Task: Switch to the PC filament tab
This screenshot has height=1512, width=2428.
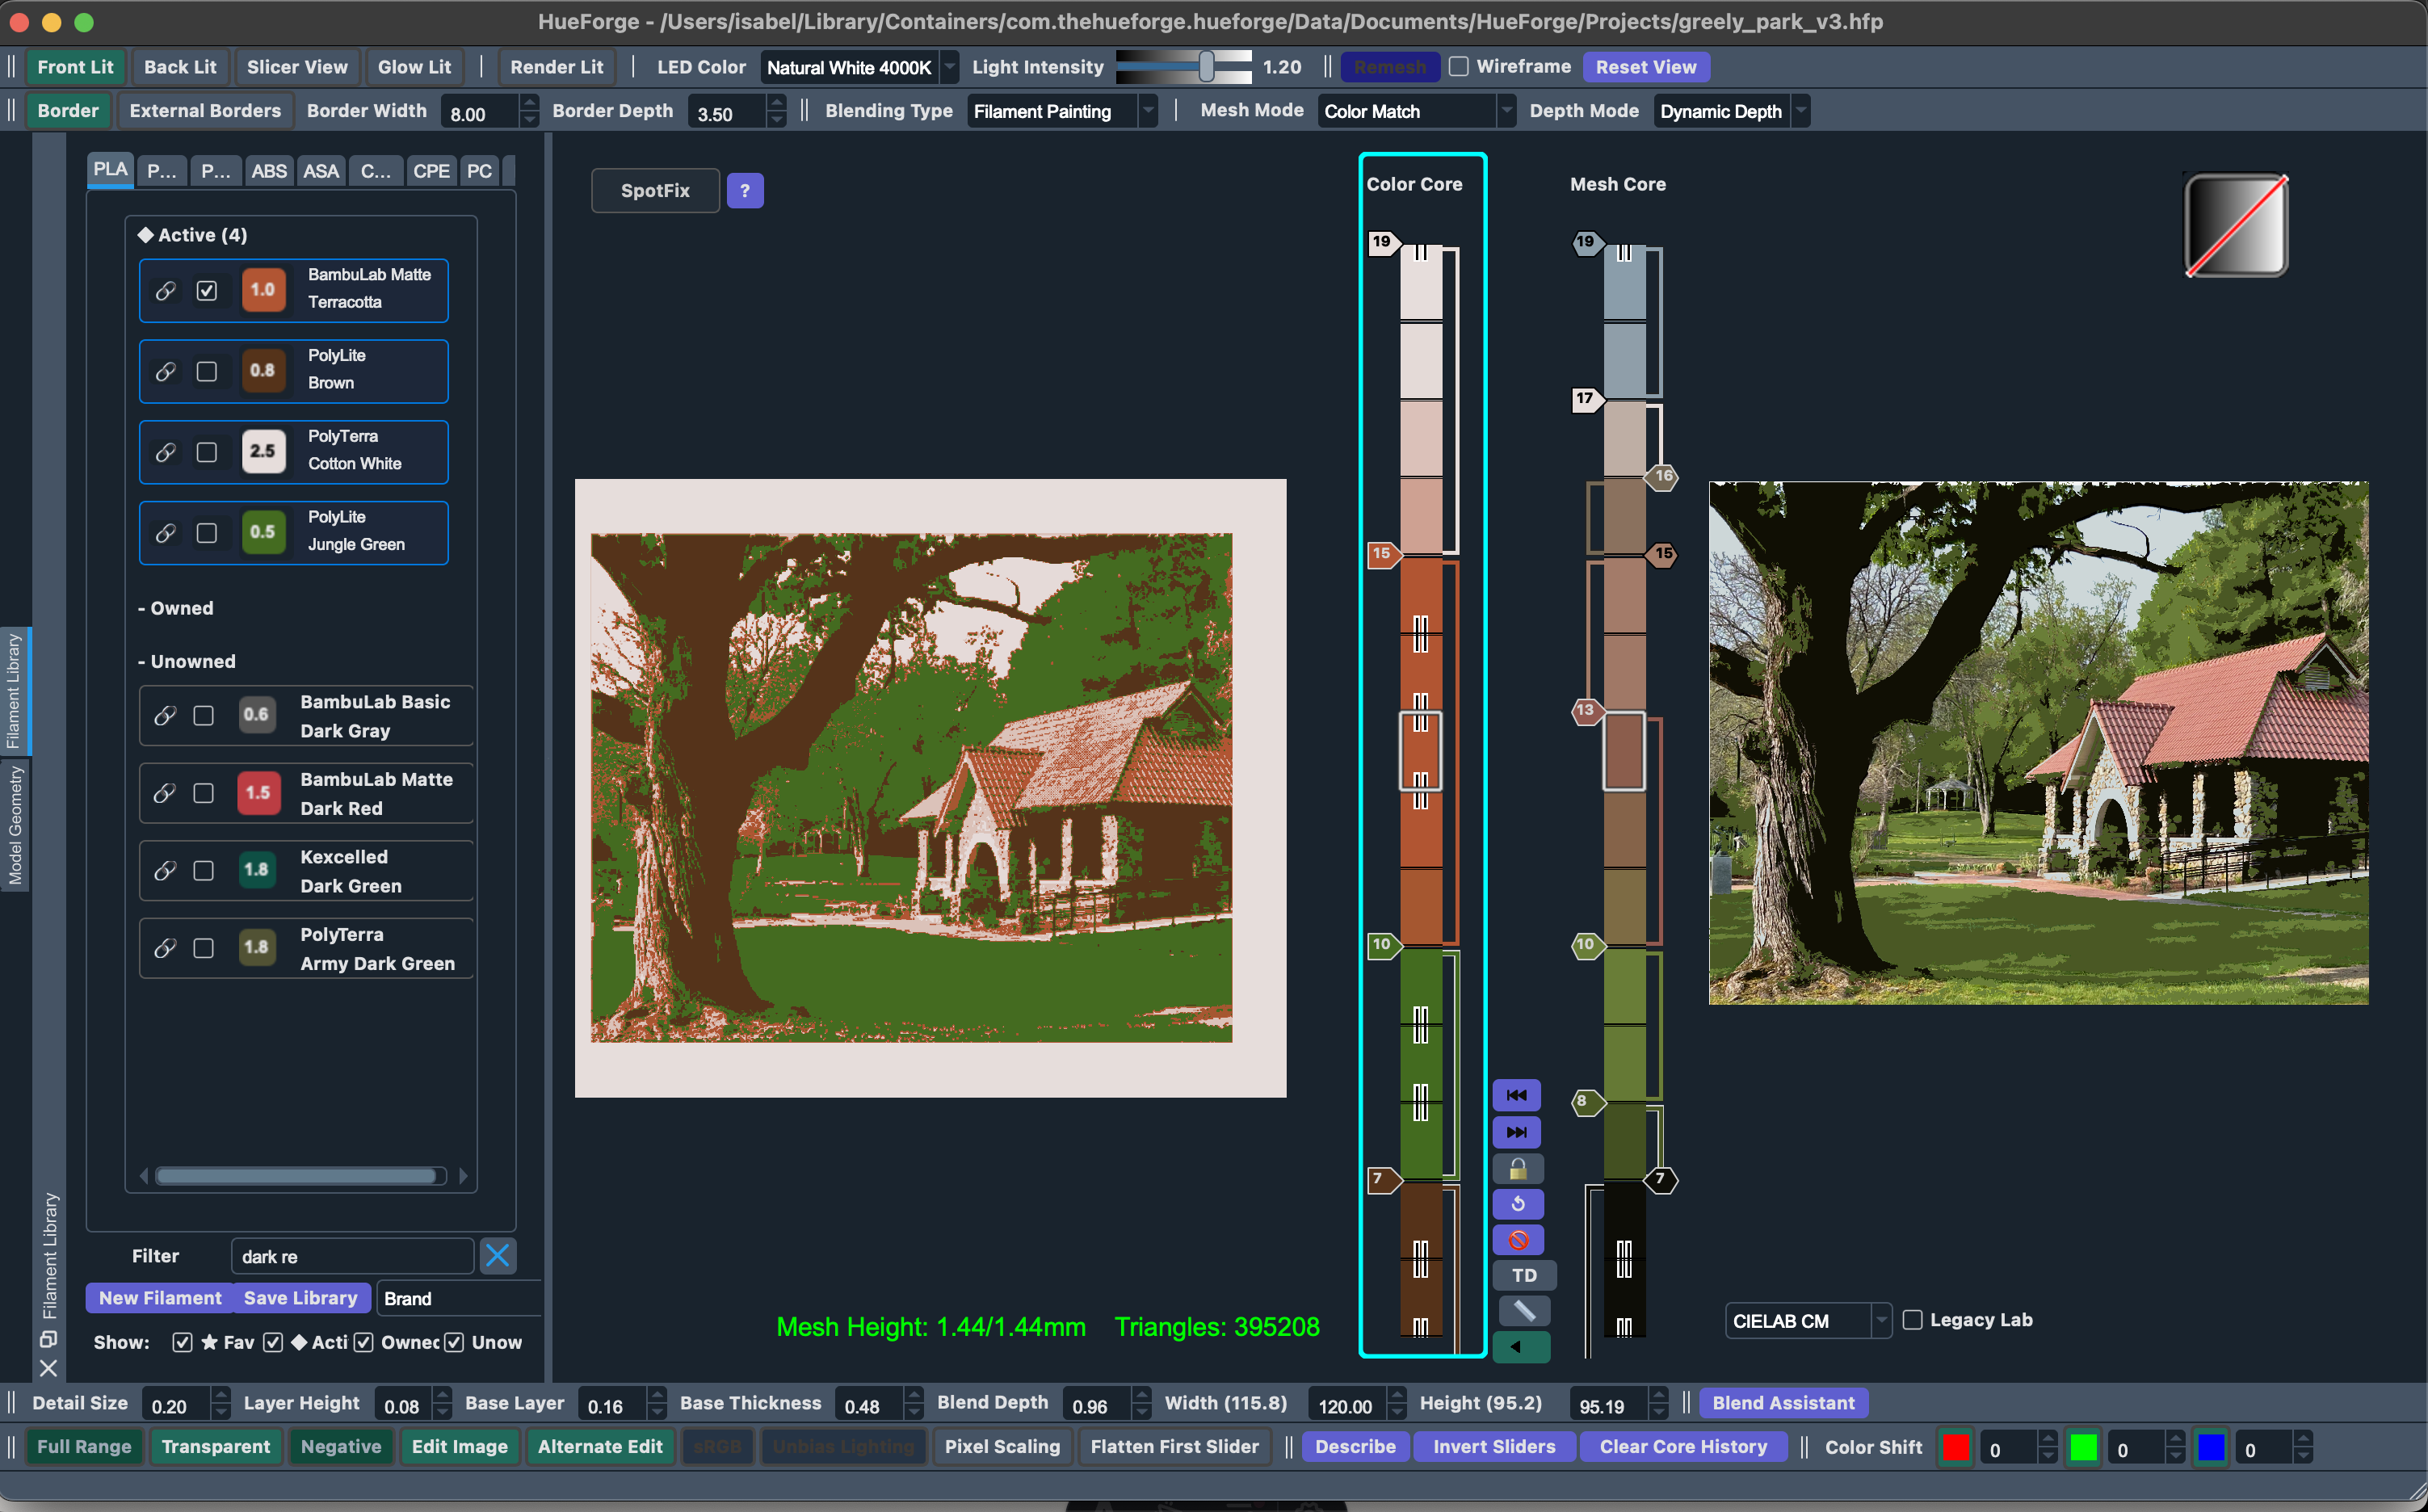Action: [479, 171]
